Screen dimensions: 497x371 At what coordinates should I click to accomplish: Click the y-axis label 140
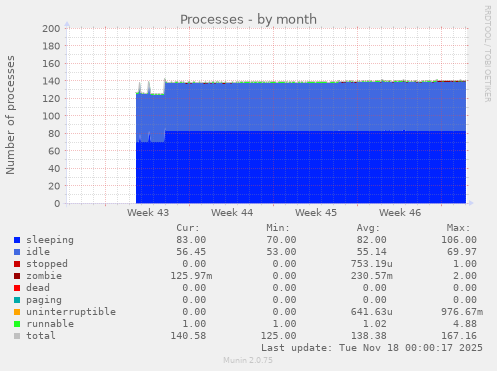tap(51, 81)
